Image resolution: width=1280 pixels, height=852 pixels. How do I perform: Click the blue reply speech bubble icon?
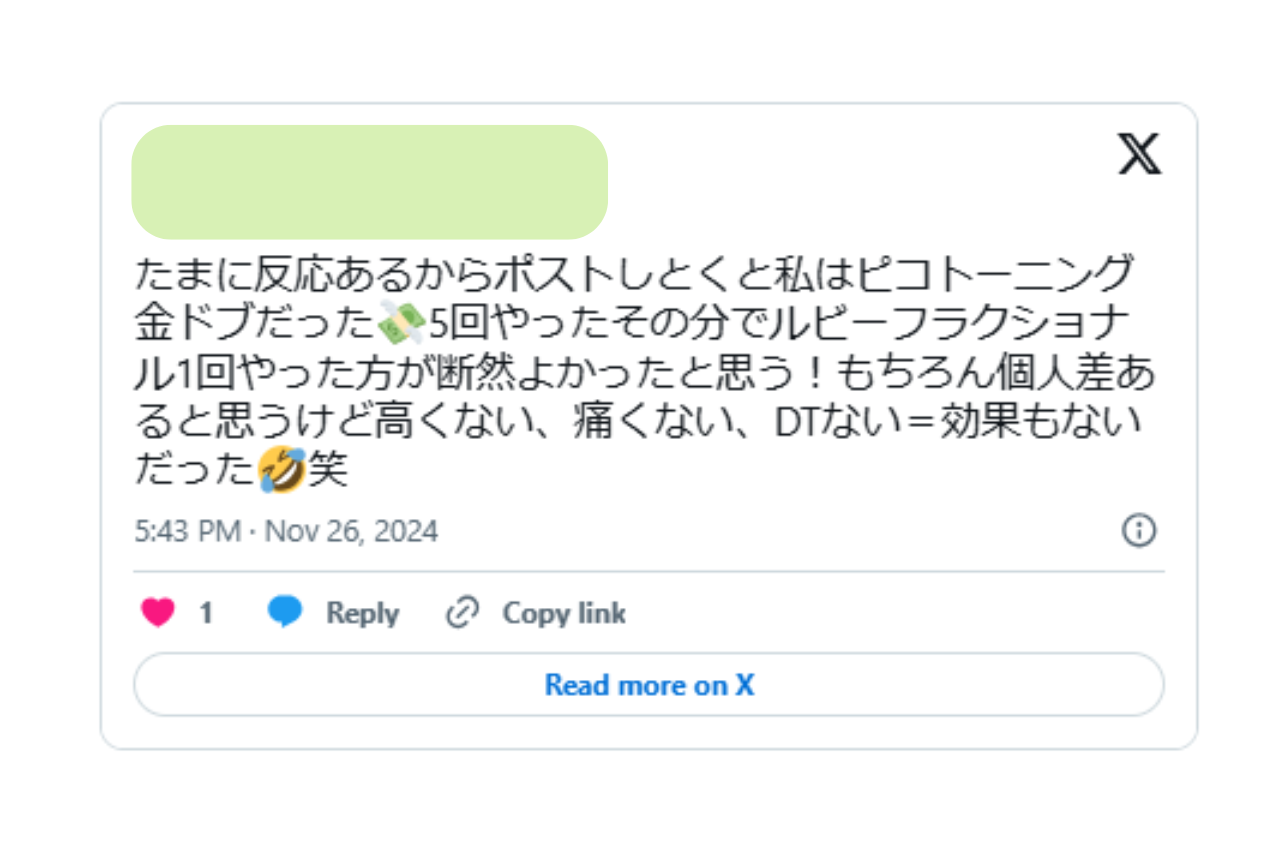point(285,612)
